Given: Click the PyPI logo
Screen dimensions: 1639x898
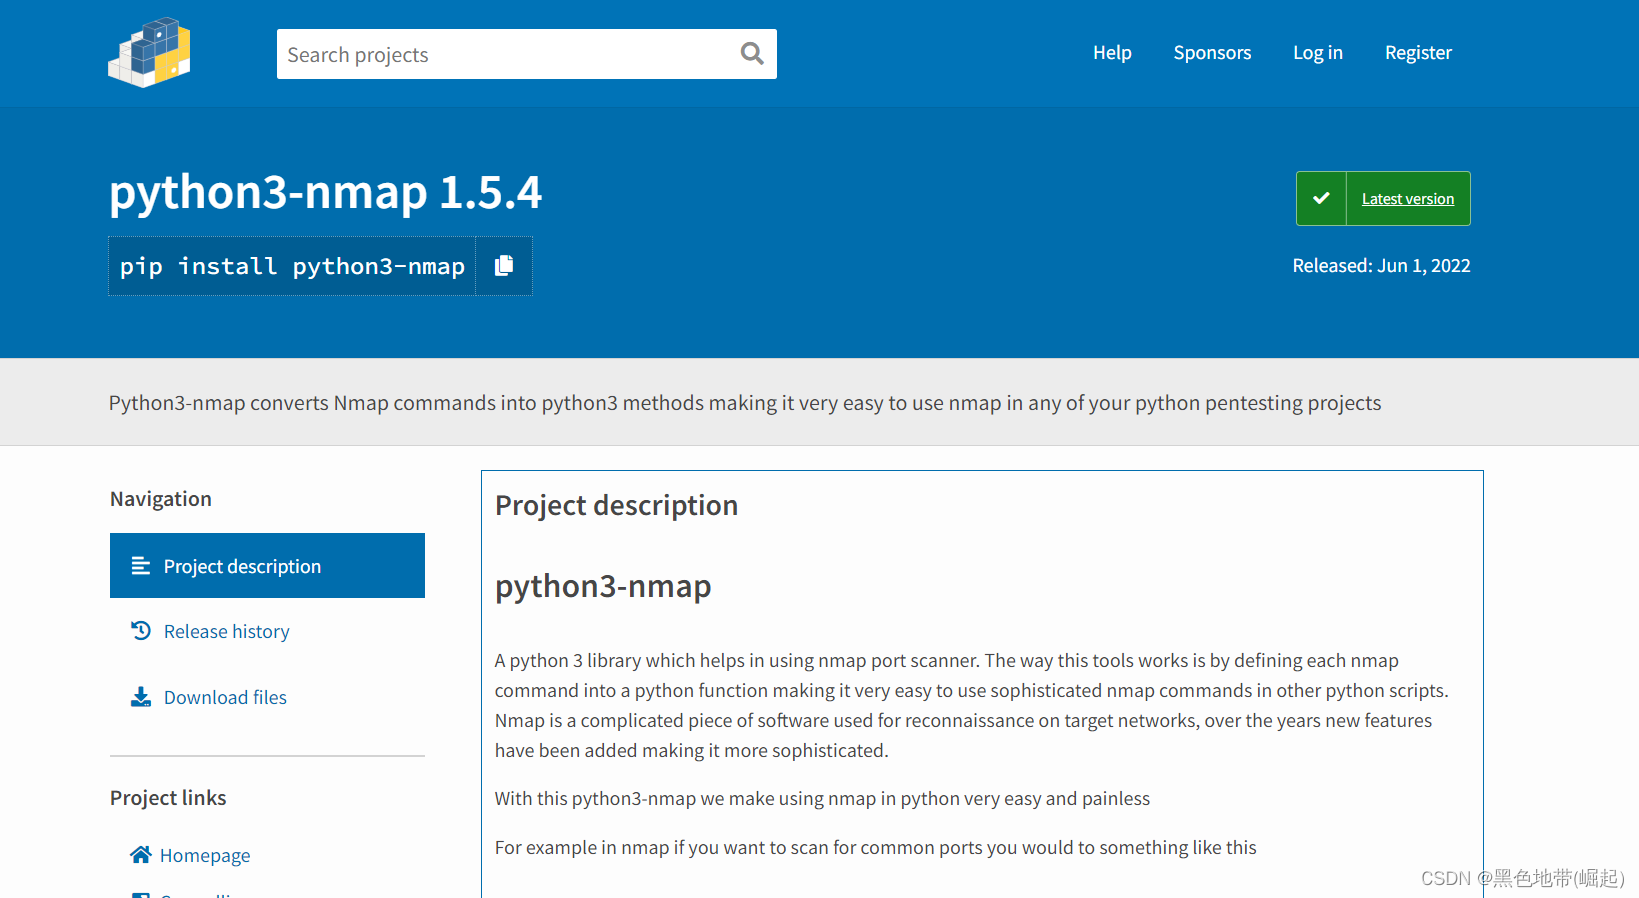Looking at the screenshot, I should (149, 52).
